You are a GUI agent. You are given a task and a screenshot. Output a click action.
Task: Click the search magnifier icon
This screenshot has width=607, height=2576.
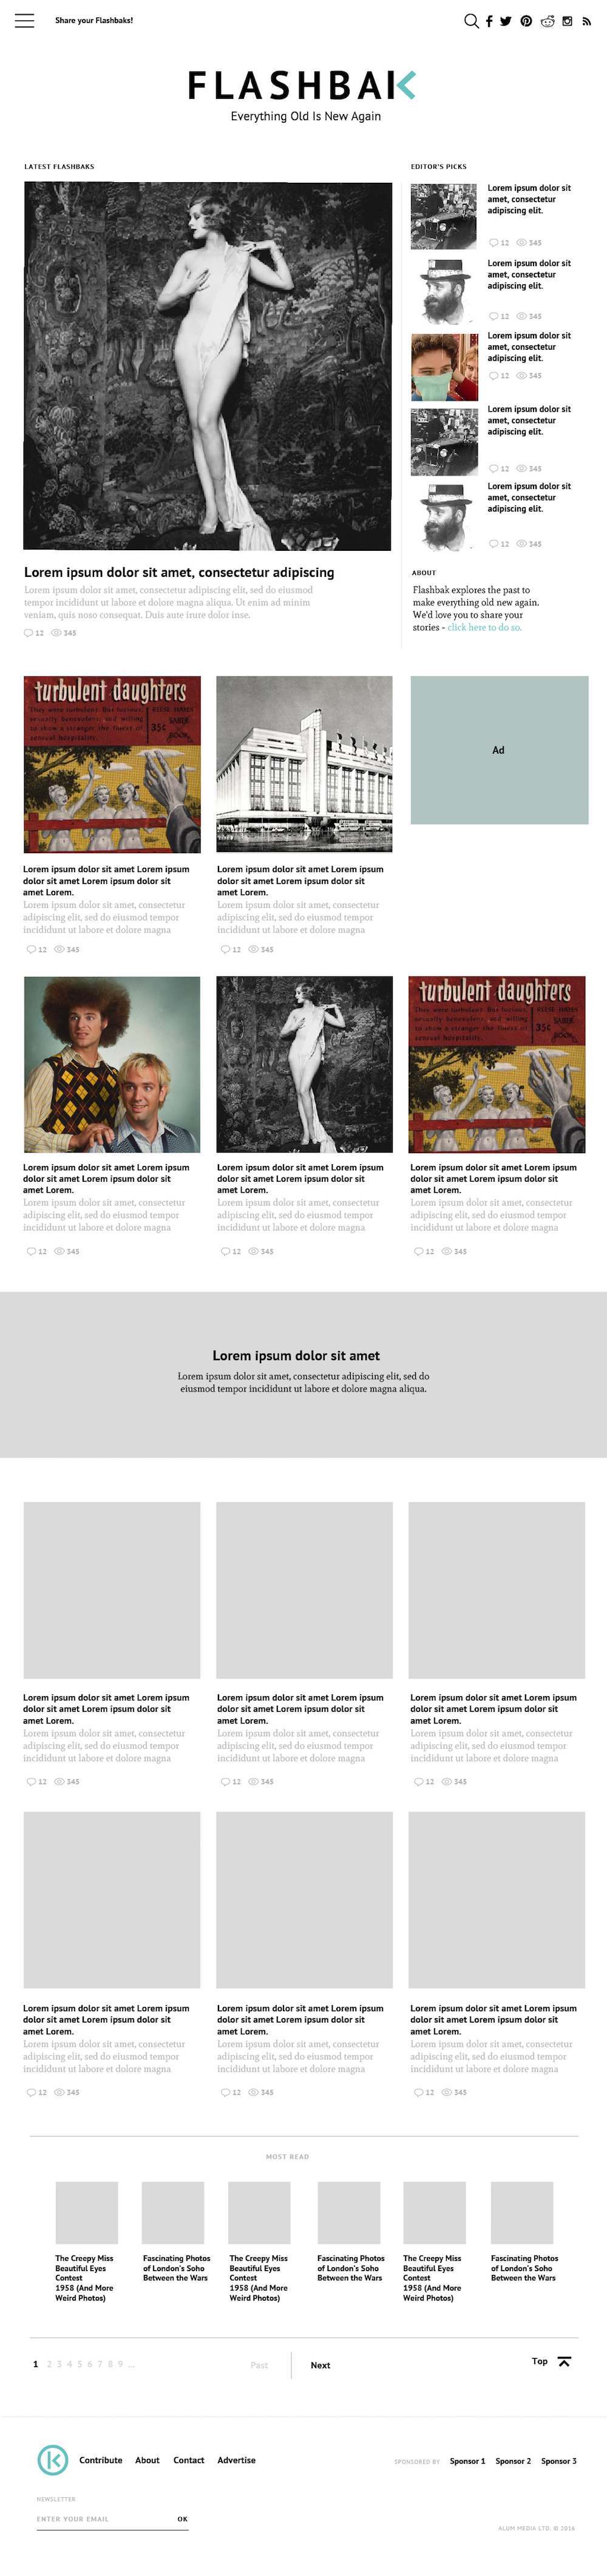[471, 21]
